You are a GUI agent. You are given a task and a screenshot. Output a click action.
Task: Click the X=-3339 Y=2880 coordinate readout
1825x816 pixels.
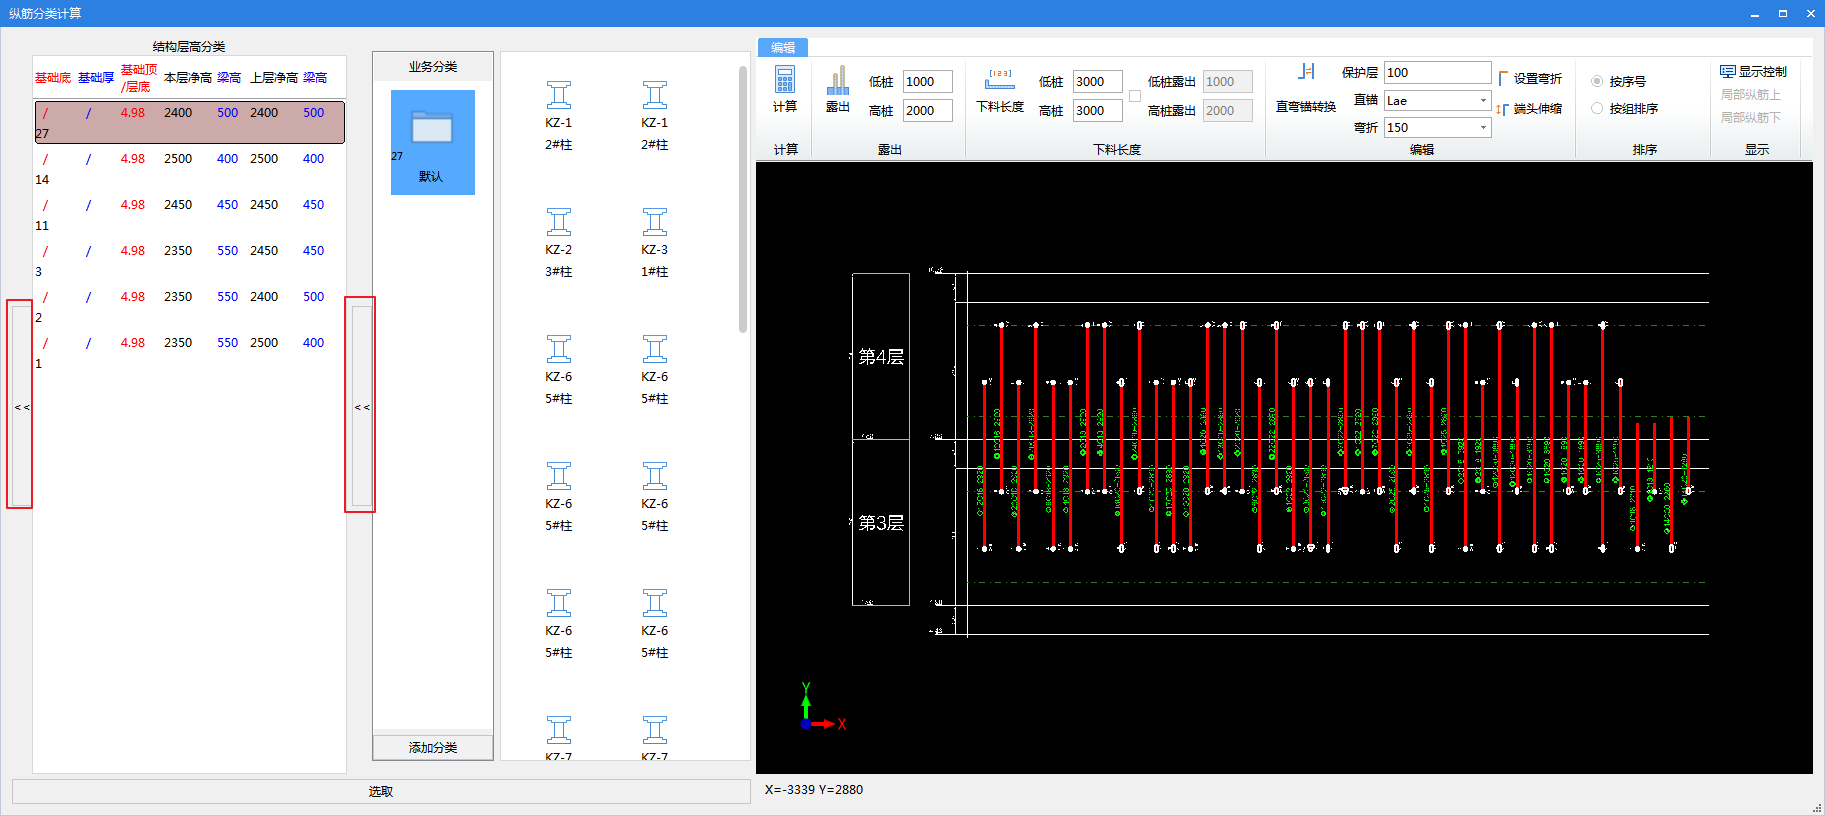tap(814, 790)
